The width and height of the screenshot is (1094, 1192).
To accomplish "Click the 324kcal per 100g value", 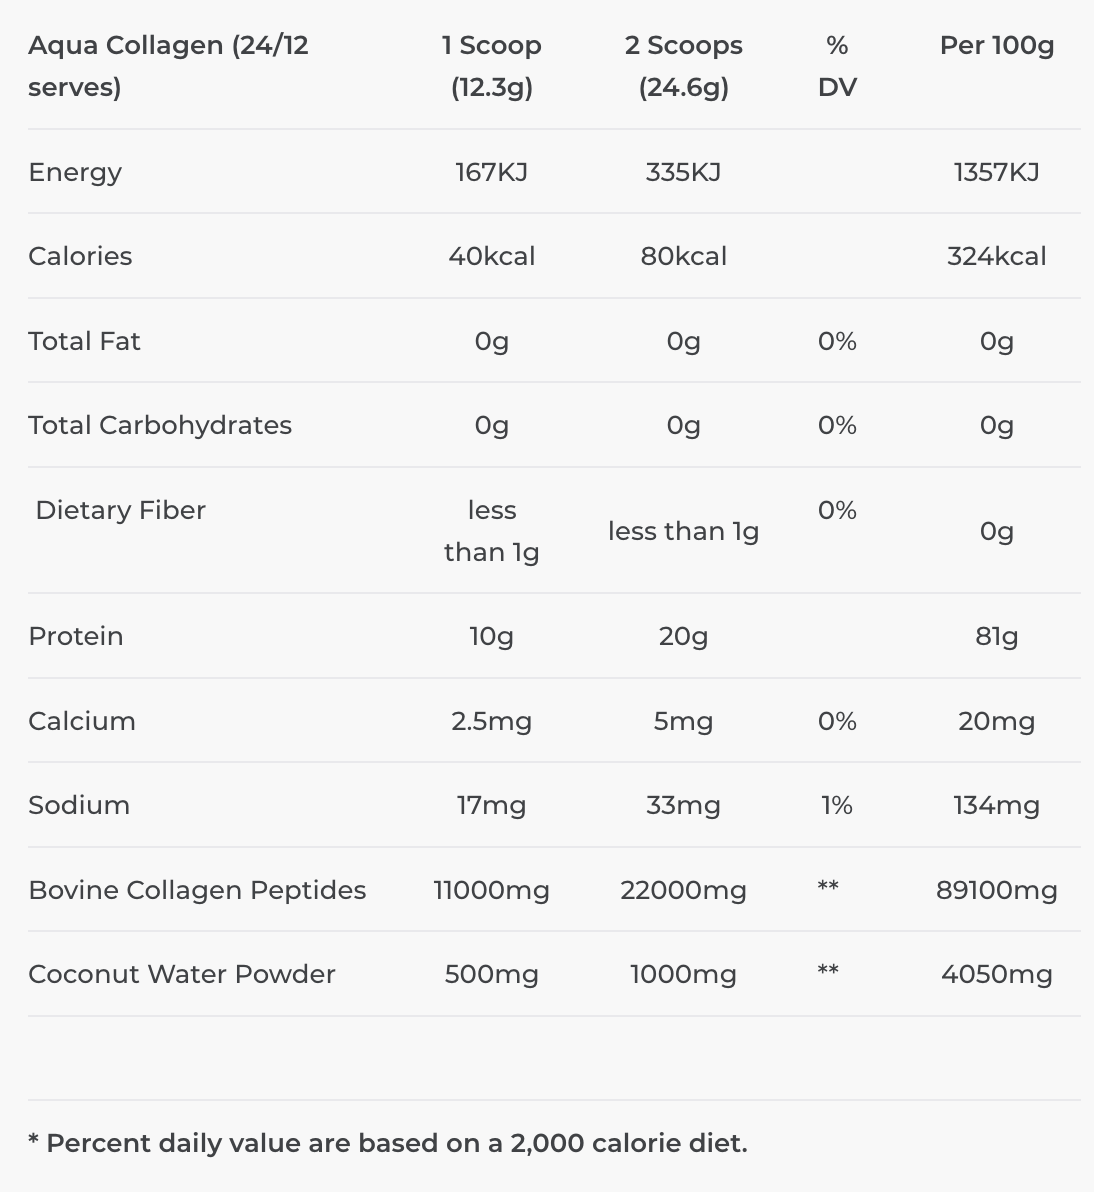I will [x=997, y=256].
